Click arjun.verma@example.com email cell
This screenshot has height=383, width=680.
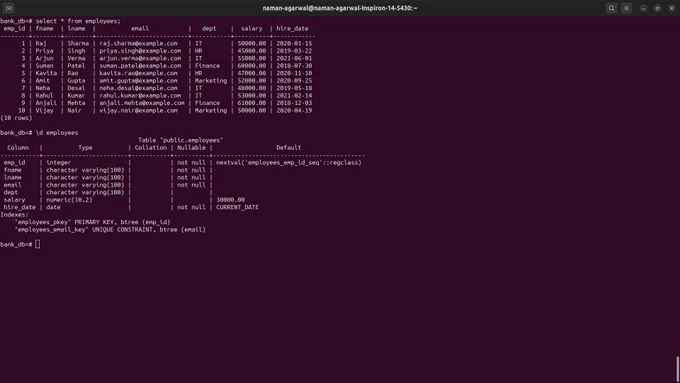[x=140, y=58]
